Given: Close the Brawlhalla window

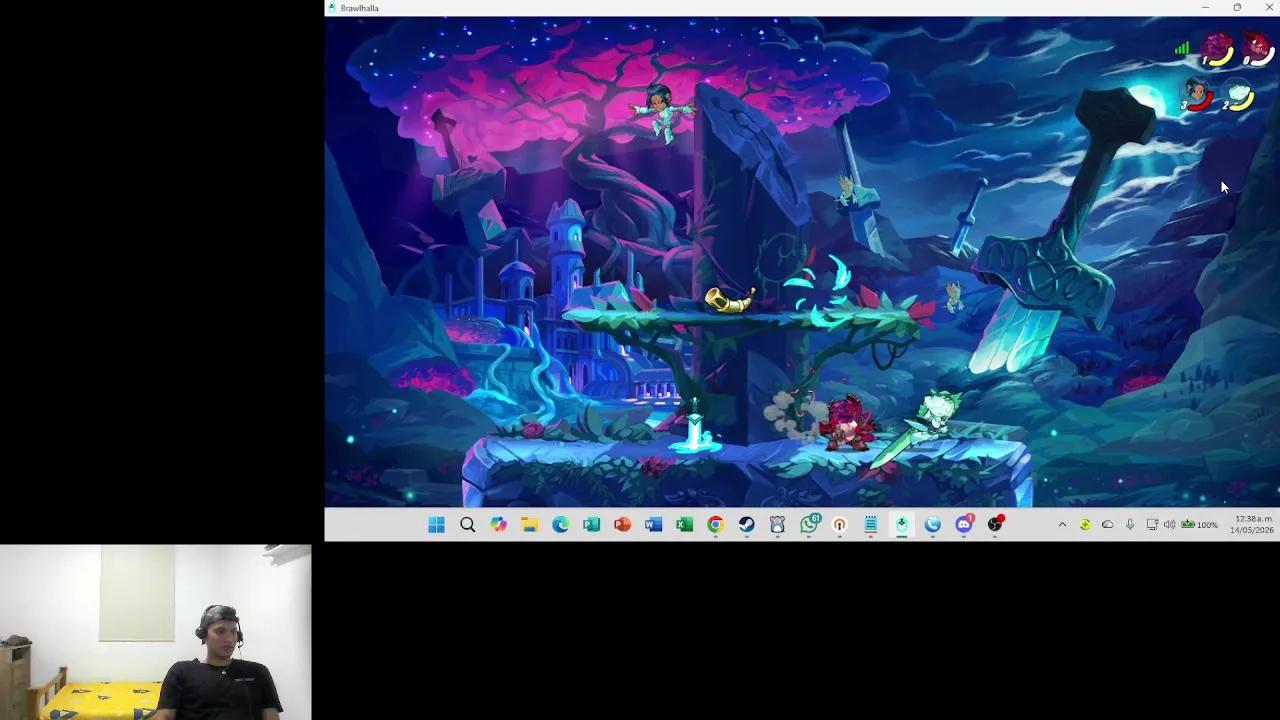Looking at the screenshot, I should click(x=1268, y=8).
